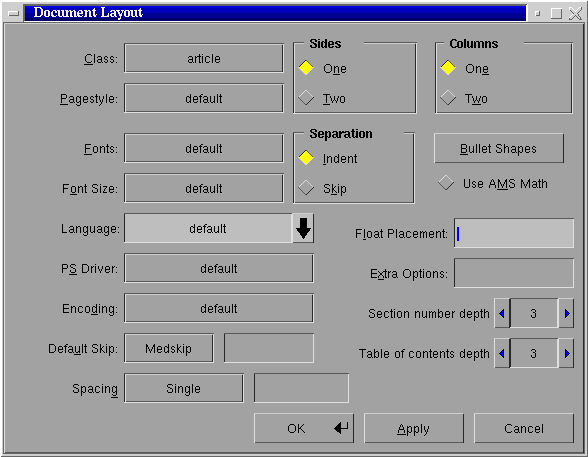Click the Extra Options input field
588x457 pixels.
514,273
